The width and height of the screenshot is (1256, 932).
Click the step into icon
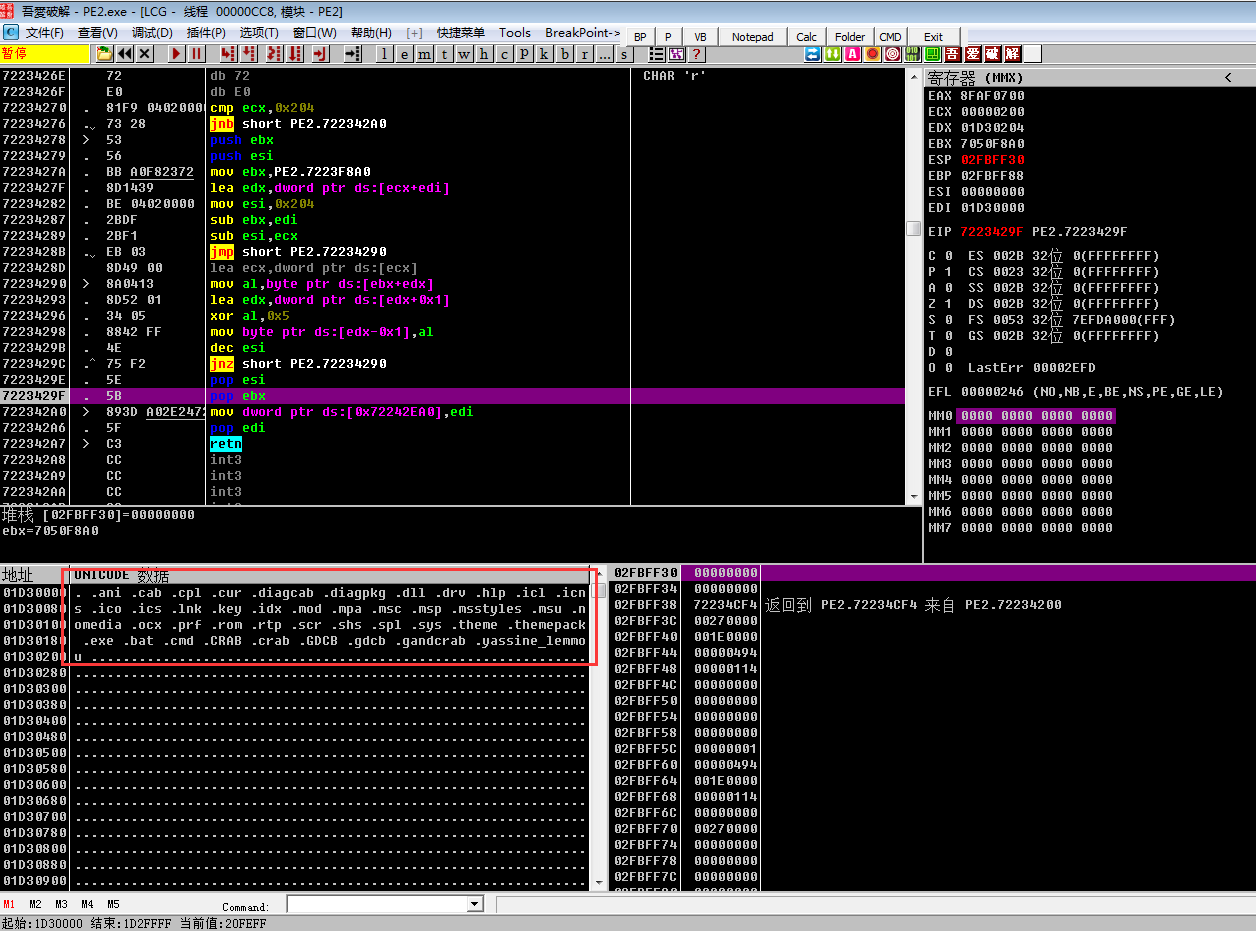coord(228,54)
